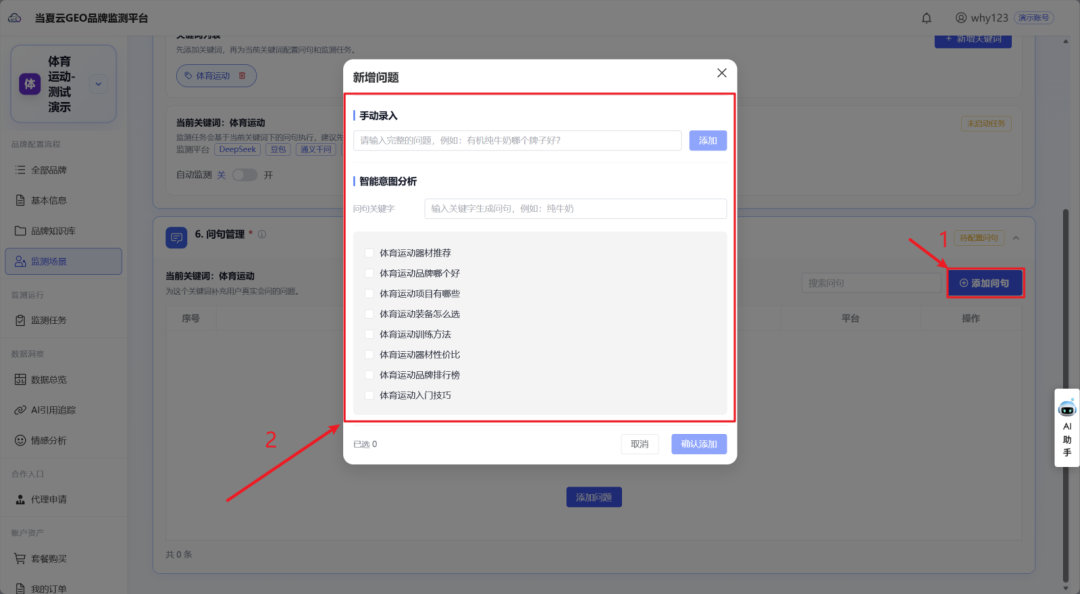Viewport: 1080px width, 594px height.
Task: Click the 通义千问 platform tag
Action: pos(316,150)
